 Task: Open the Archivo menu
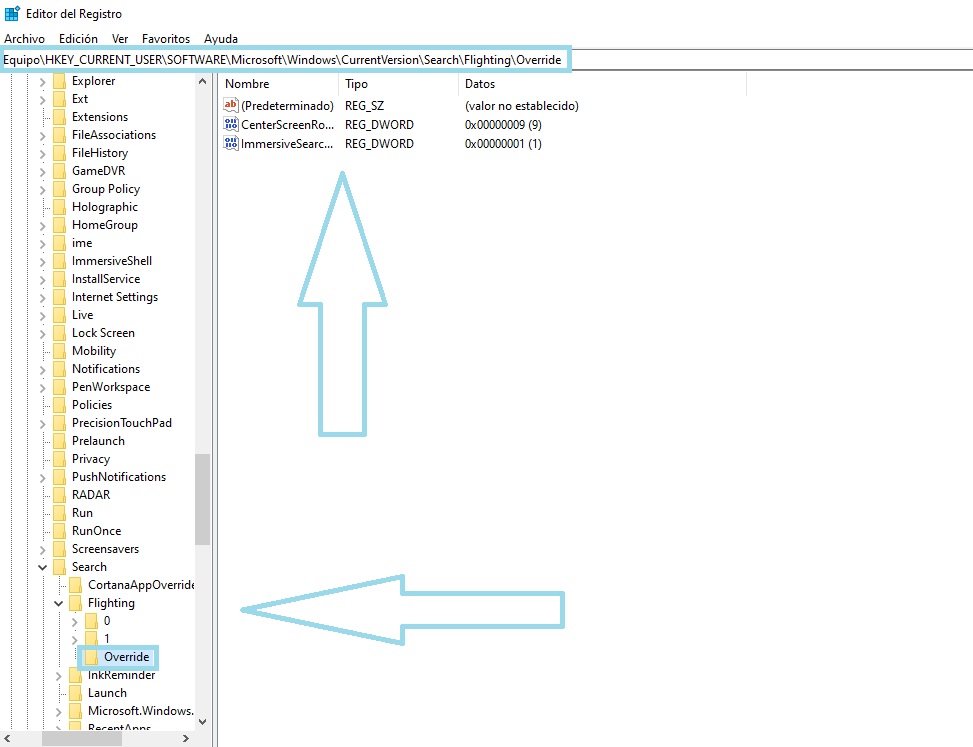(24, 38)
